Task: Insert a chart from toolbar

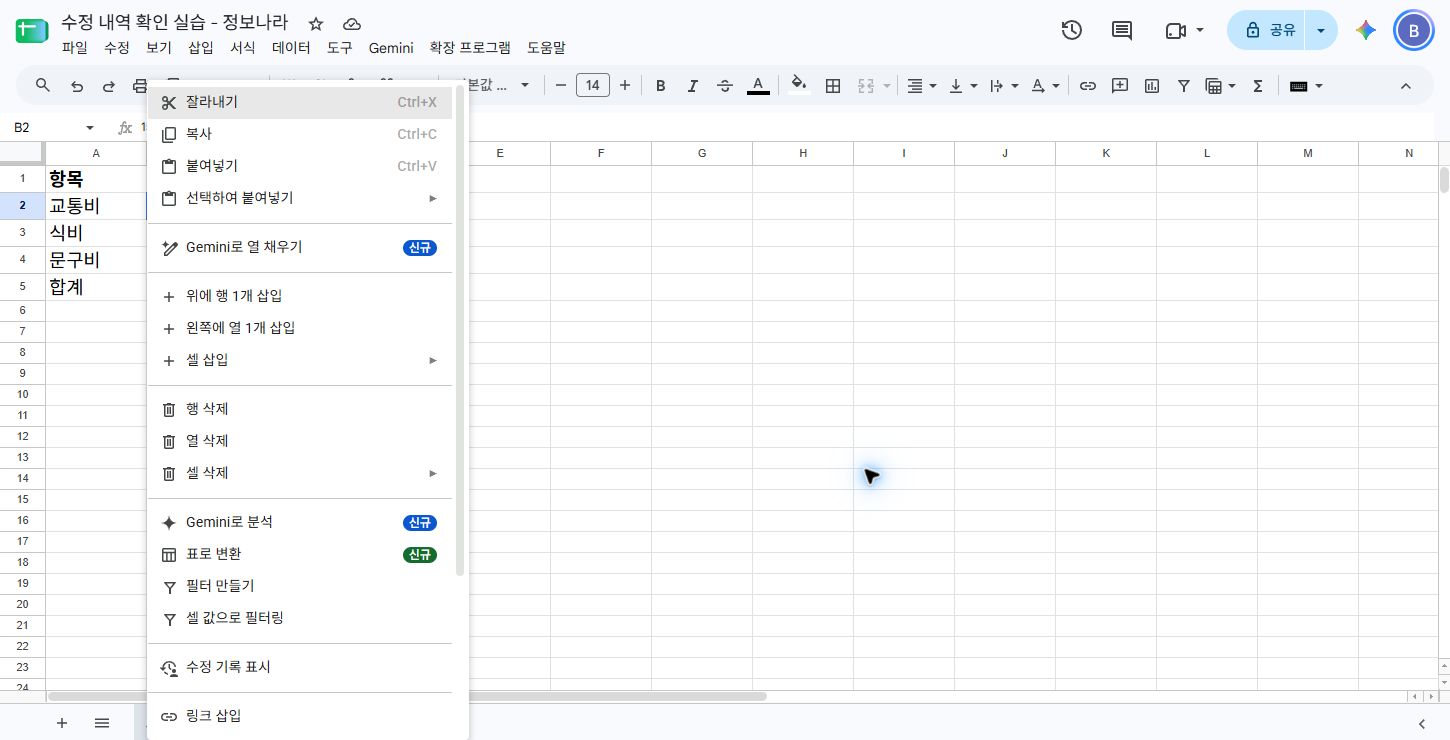Action: click(1152, 86)
